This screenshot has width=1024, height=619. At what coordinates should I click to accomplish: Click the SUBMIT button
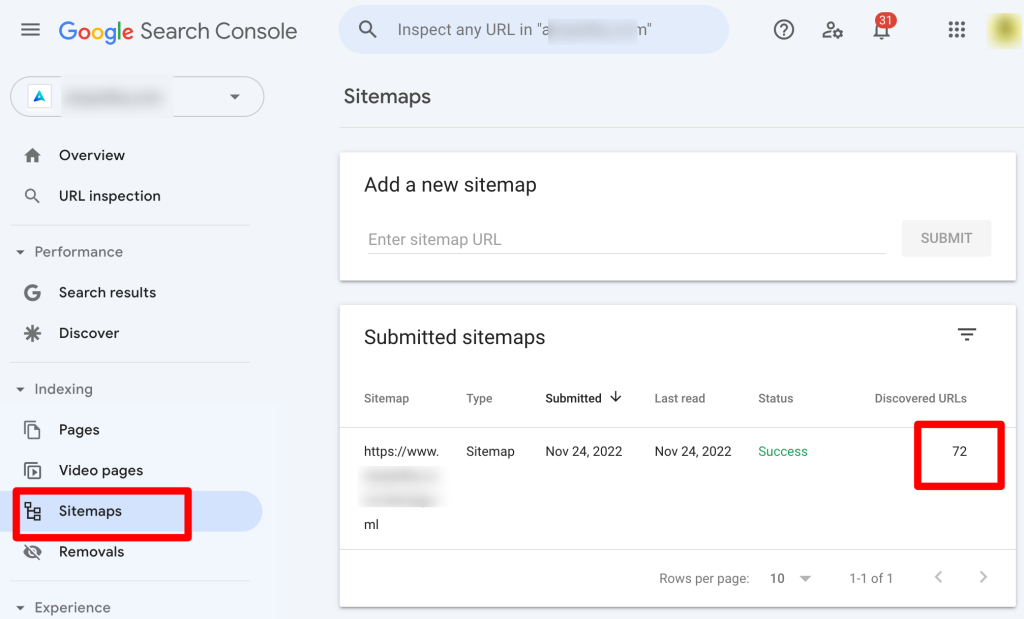pyautogui.click(x=946, y=238)
